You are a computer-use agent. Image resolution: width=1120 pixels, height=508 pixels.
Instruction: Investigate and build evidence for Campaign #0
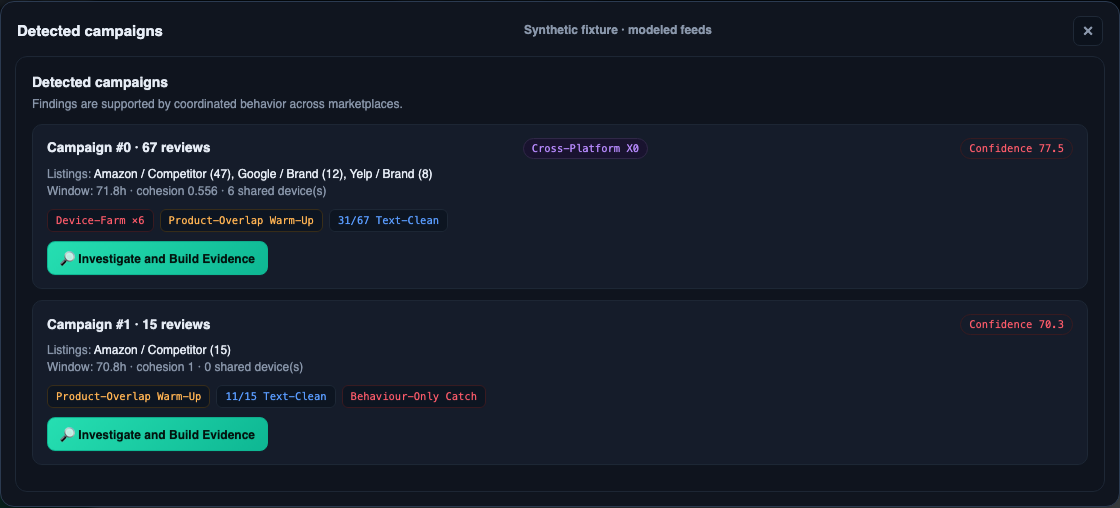157,258
